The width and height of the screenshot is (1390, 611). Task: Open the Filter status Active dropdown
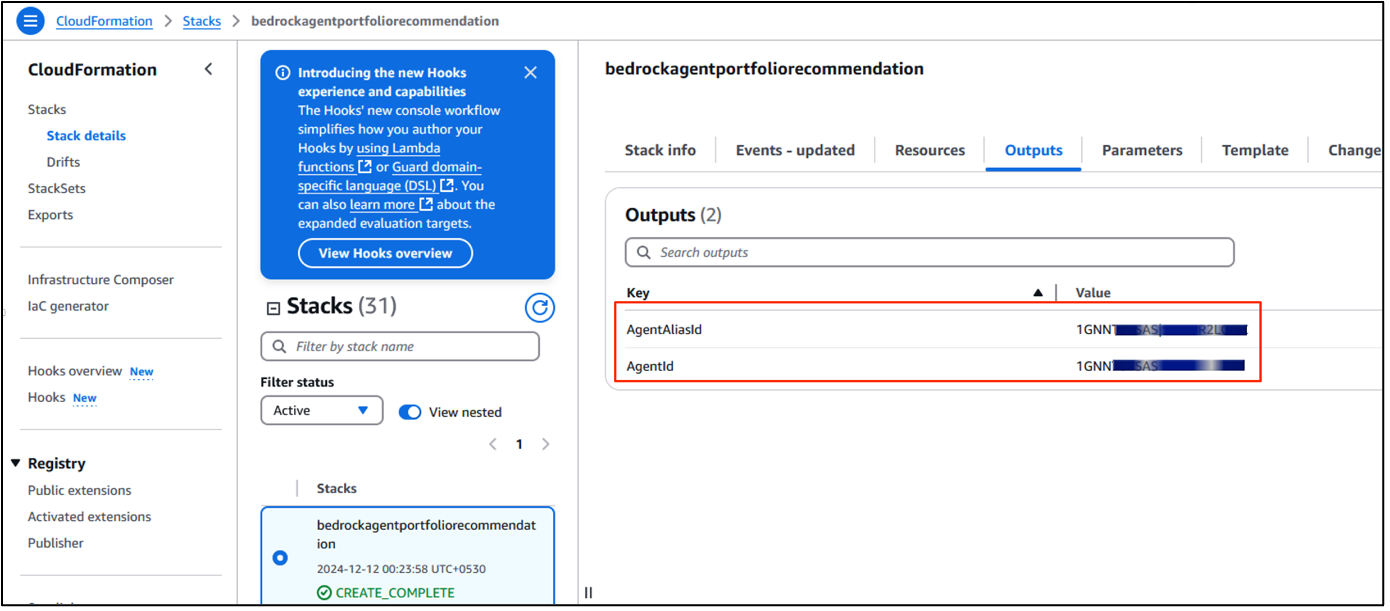click(321, 411)
